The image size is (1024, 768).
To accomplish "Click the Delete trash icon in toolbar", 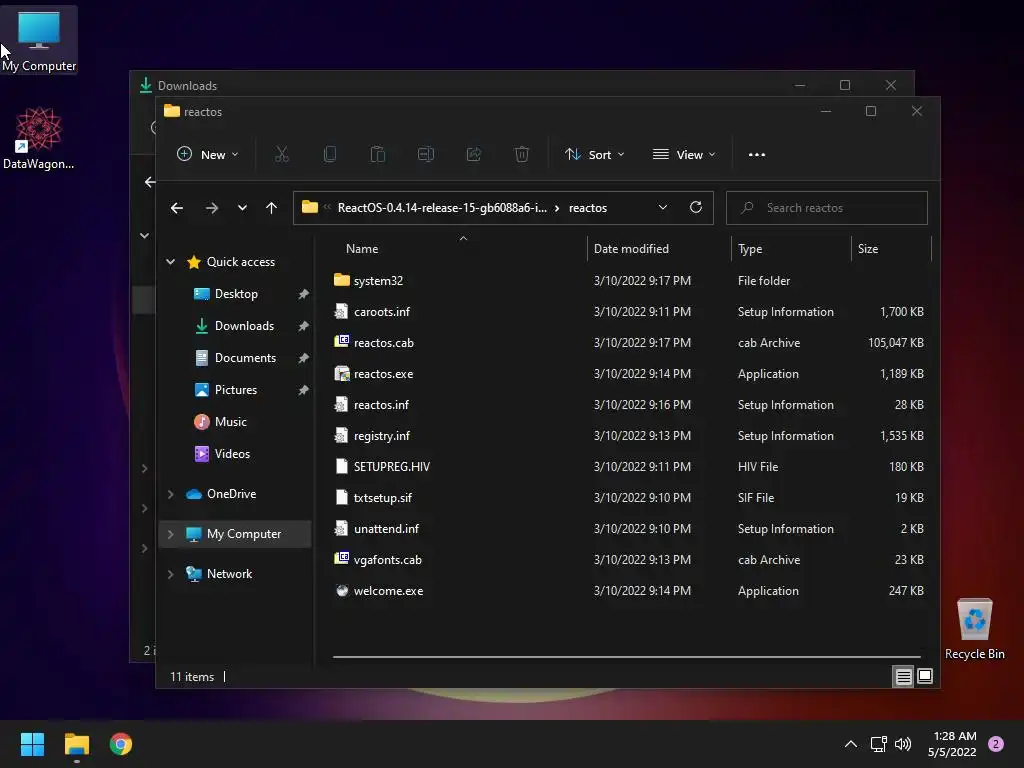I will pyautogui.click(x=521, y=155).
